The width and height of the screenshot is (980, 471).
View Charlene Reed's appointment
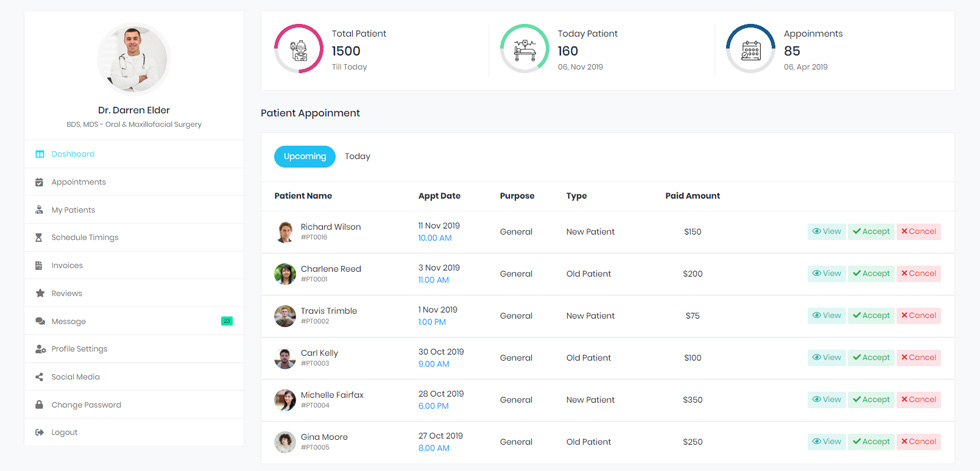pyautogui.click(x=826, y=274)
